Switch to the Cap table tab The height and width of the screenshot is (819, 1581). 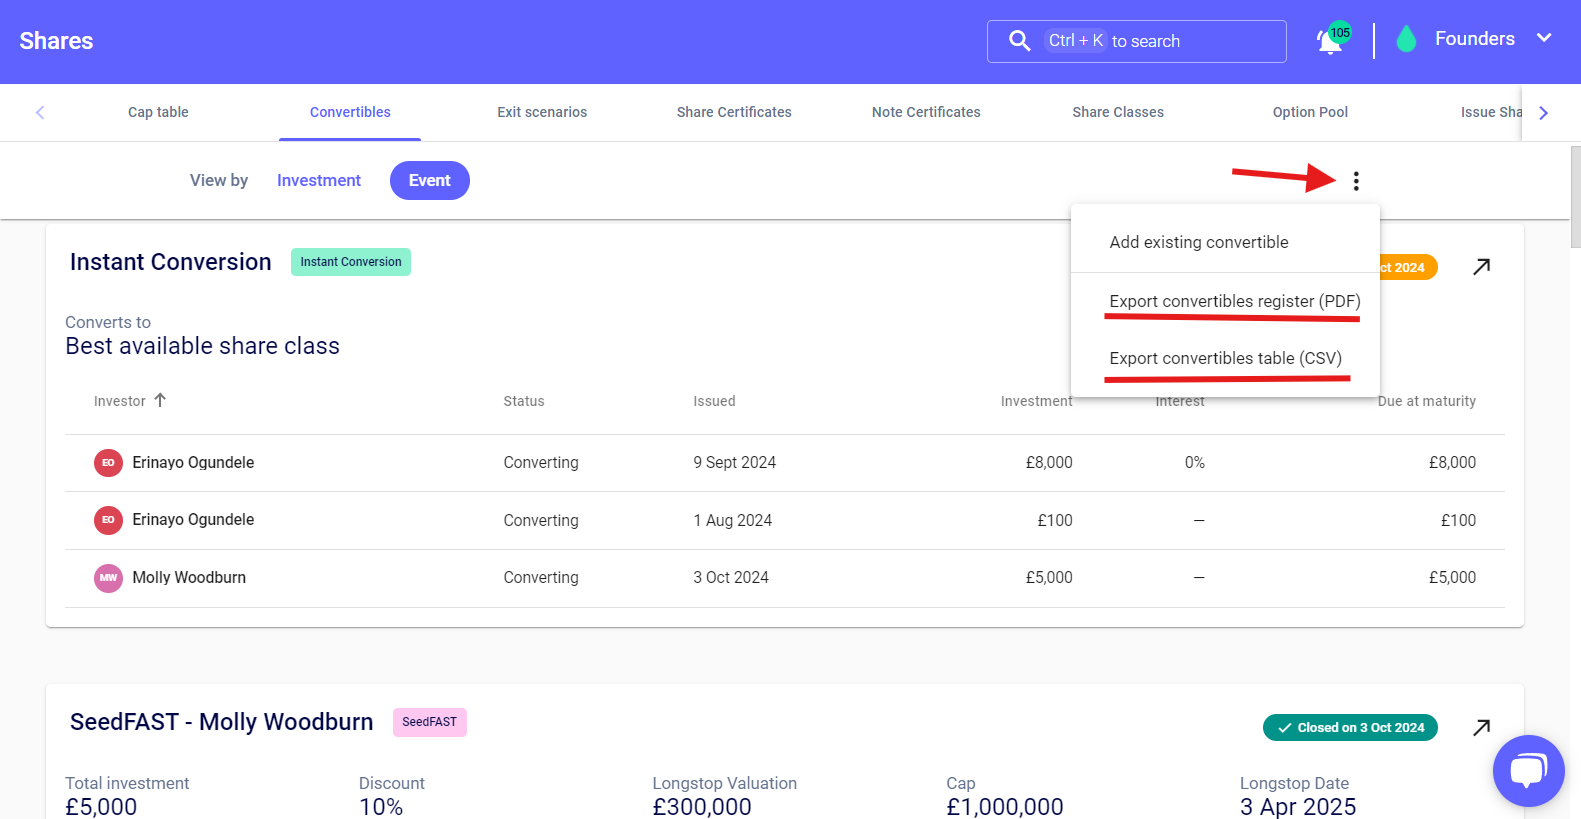pyautogui.click(x=158, y=112)
